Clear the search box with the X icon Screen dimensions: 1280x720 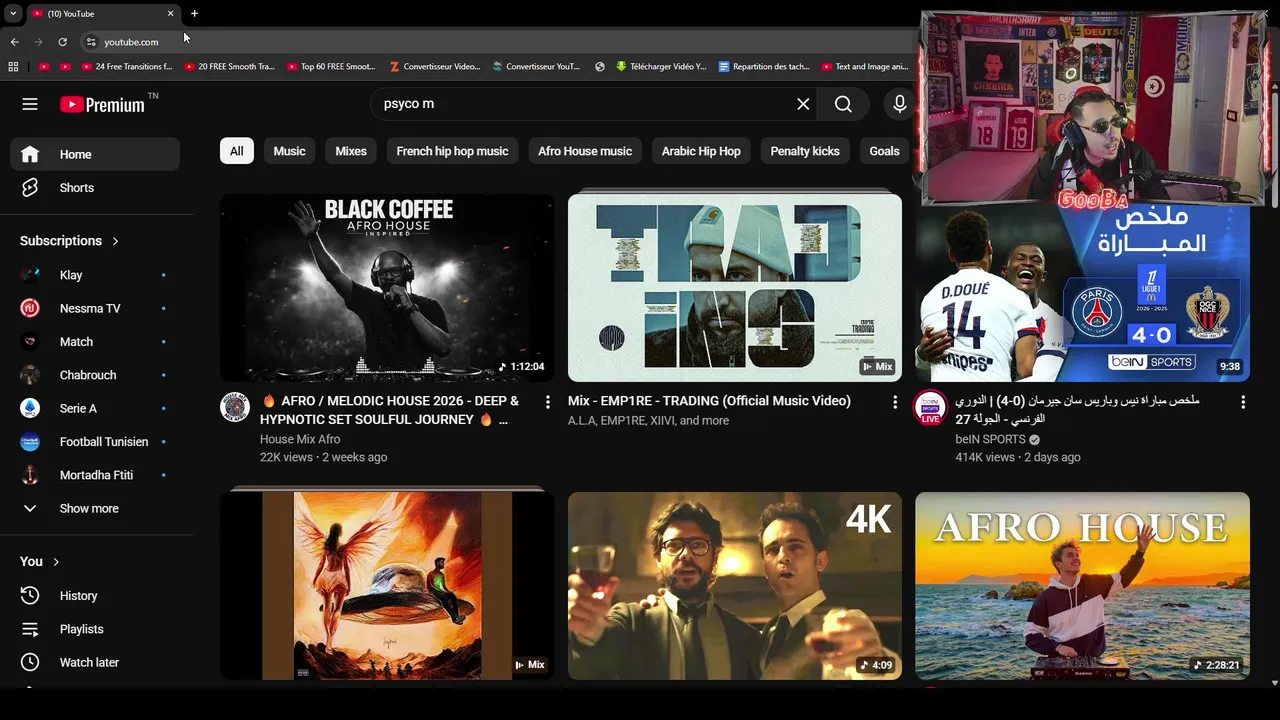click(x=803, y=104)
